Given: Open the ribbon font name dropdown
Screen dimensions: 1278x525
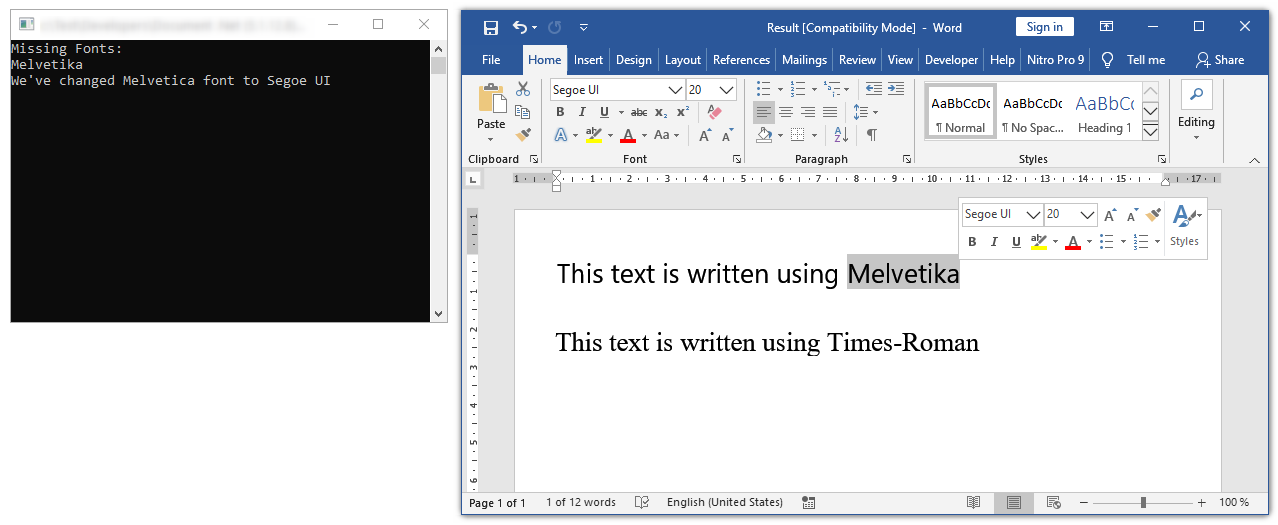Looking at the screenshot, I should [x=675, y=90].
